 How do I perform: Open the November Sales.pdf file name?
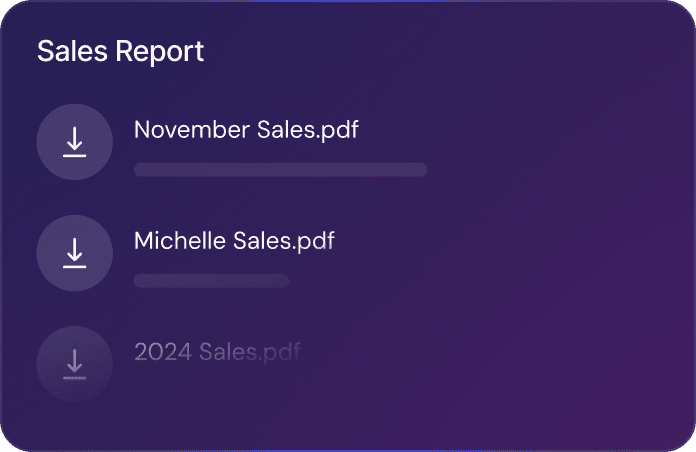tap(246, 130)
